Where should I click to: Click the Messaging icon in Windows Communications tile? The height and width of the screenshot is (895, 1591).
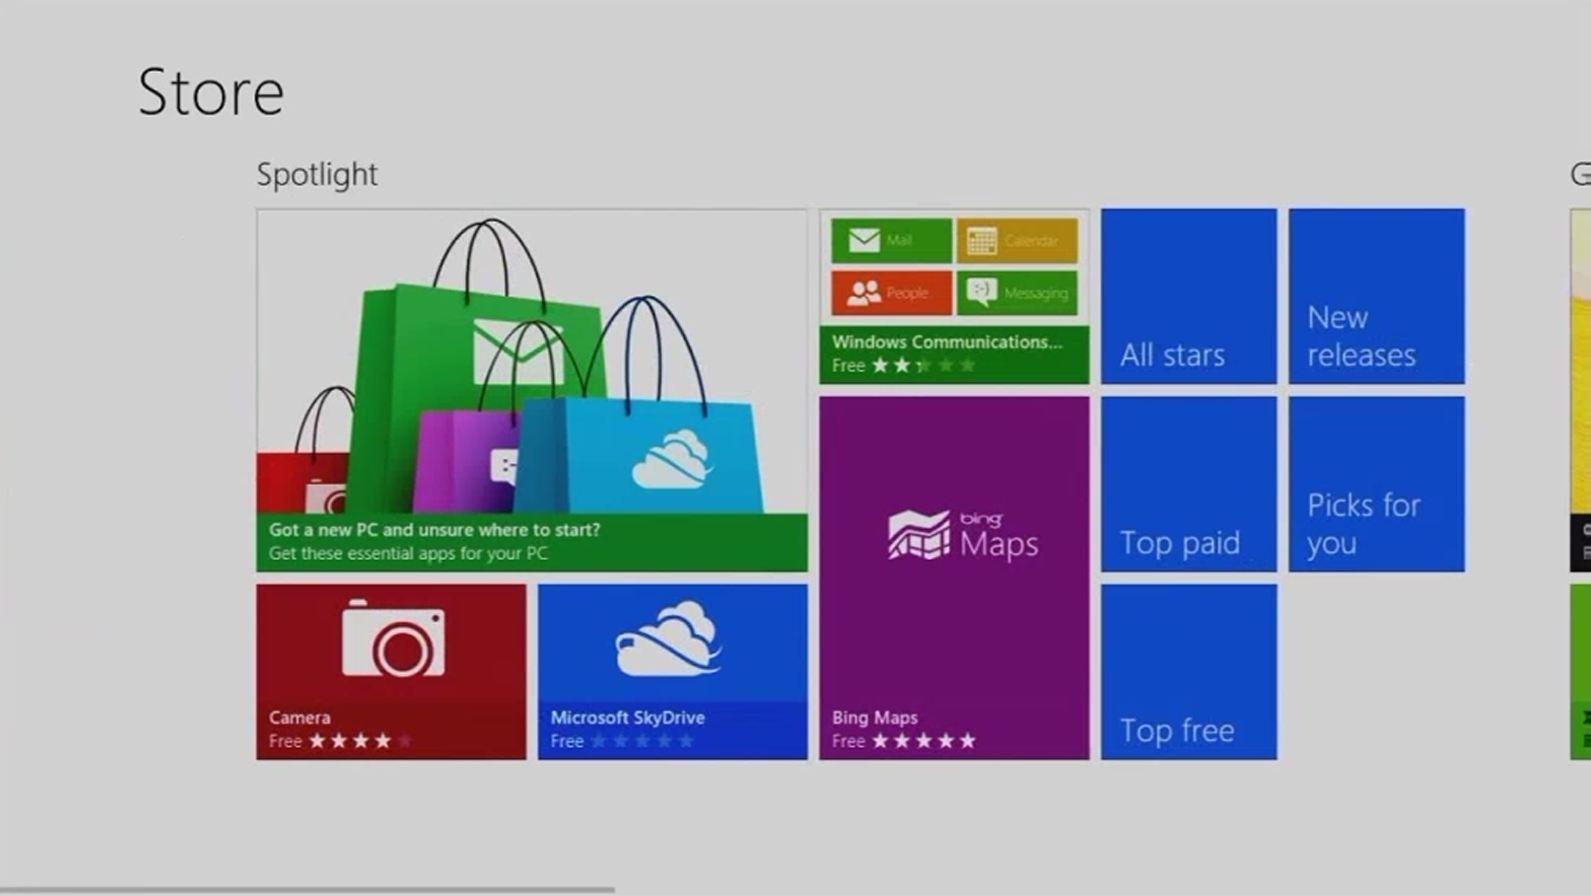coord(1017,293)
